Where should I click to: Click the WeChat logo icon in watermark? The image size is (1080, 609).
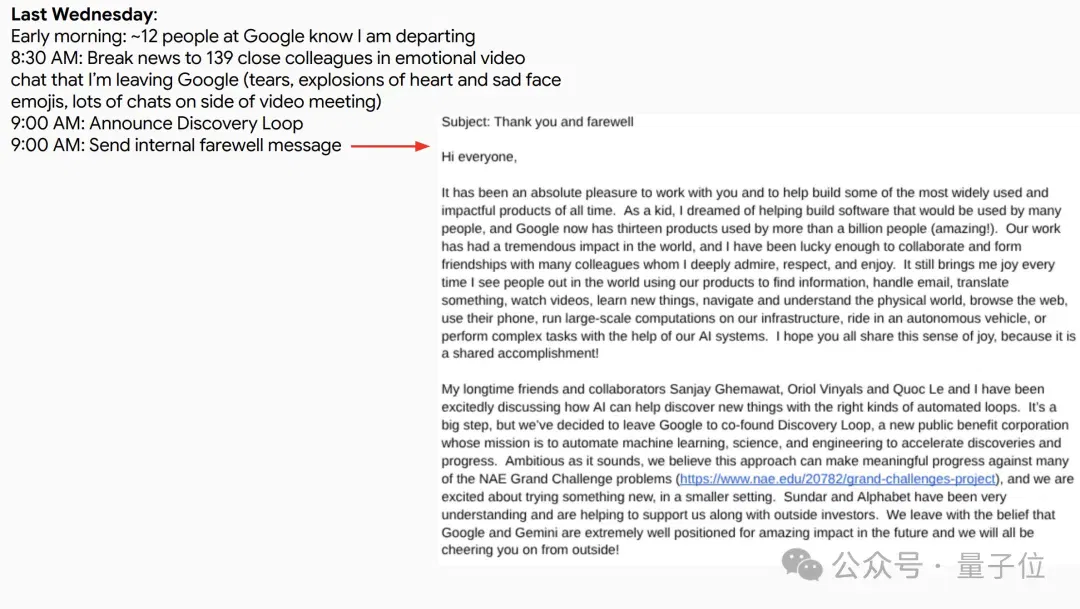[802, 565]
